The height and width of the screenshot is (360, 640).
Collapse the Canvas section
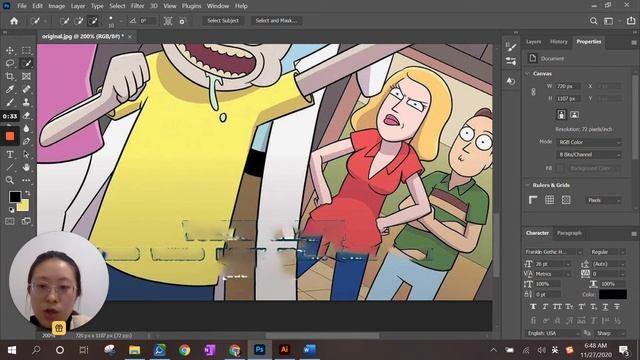click(527, 73)
